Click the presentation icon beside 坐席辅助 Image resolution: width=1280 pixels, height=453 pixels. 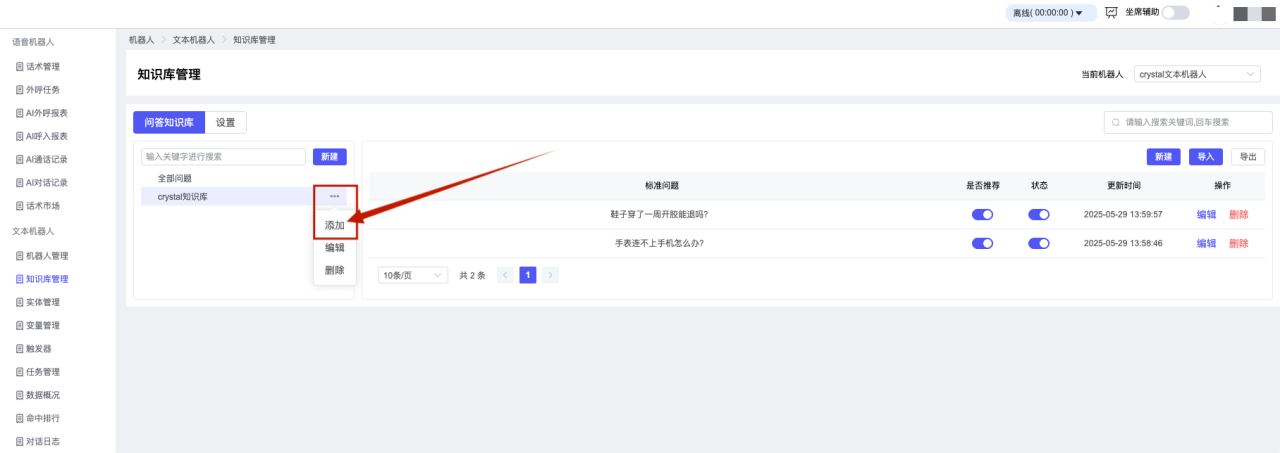(x=1112, y=13)
